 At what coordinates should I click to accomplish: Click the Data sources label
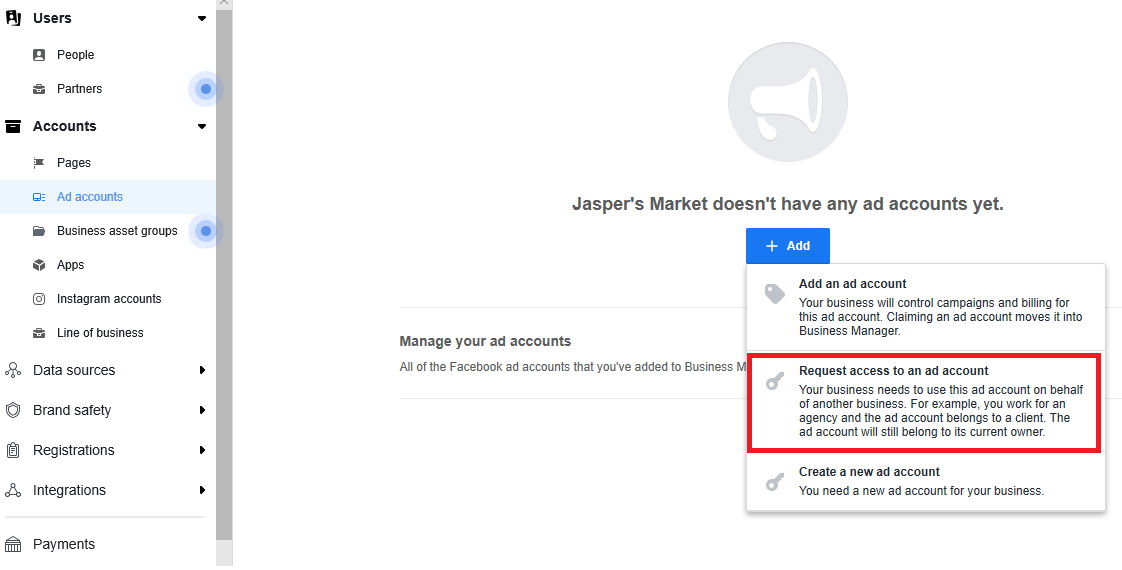coord(74,370)
